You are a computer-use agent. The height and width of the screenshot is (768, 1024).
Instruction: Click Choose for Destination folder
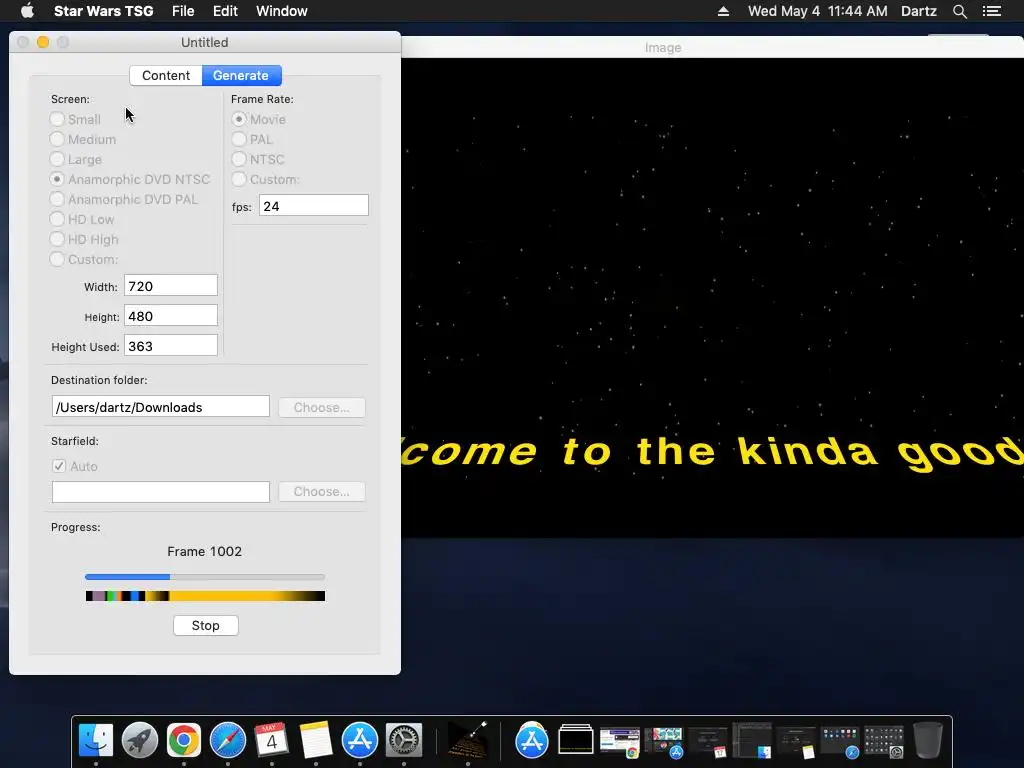point(321,407)
